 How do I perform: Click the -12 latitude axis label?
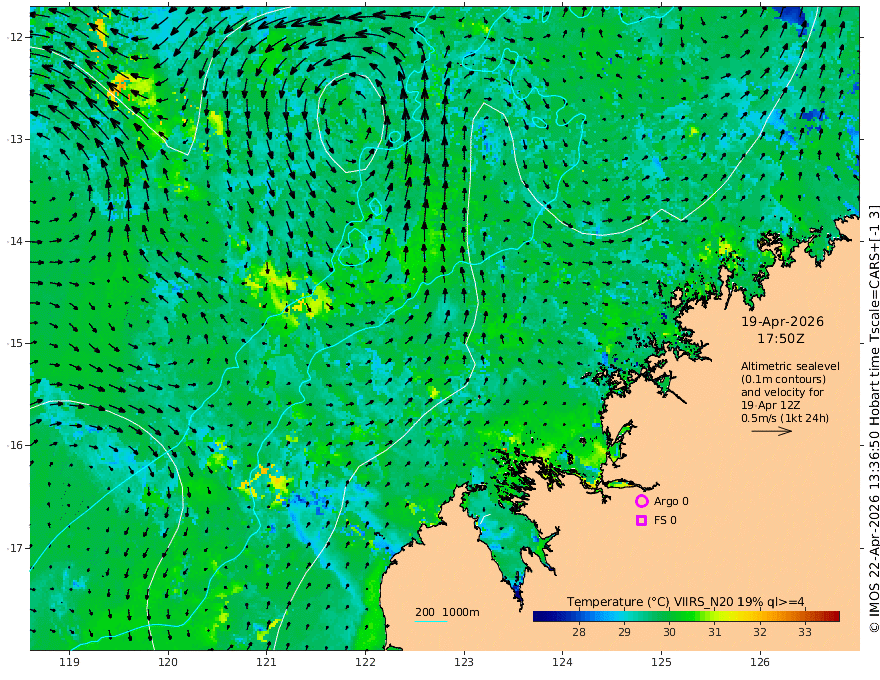pos(14,37)
